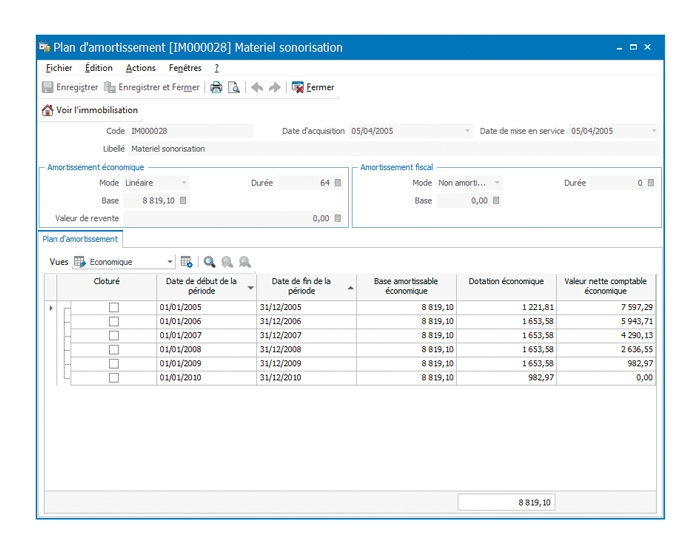The height and width of the screenshot is (543, 700).
Task: Go to the next record arrow
Action: tap(274, 88)
